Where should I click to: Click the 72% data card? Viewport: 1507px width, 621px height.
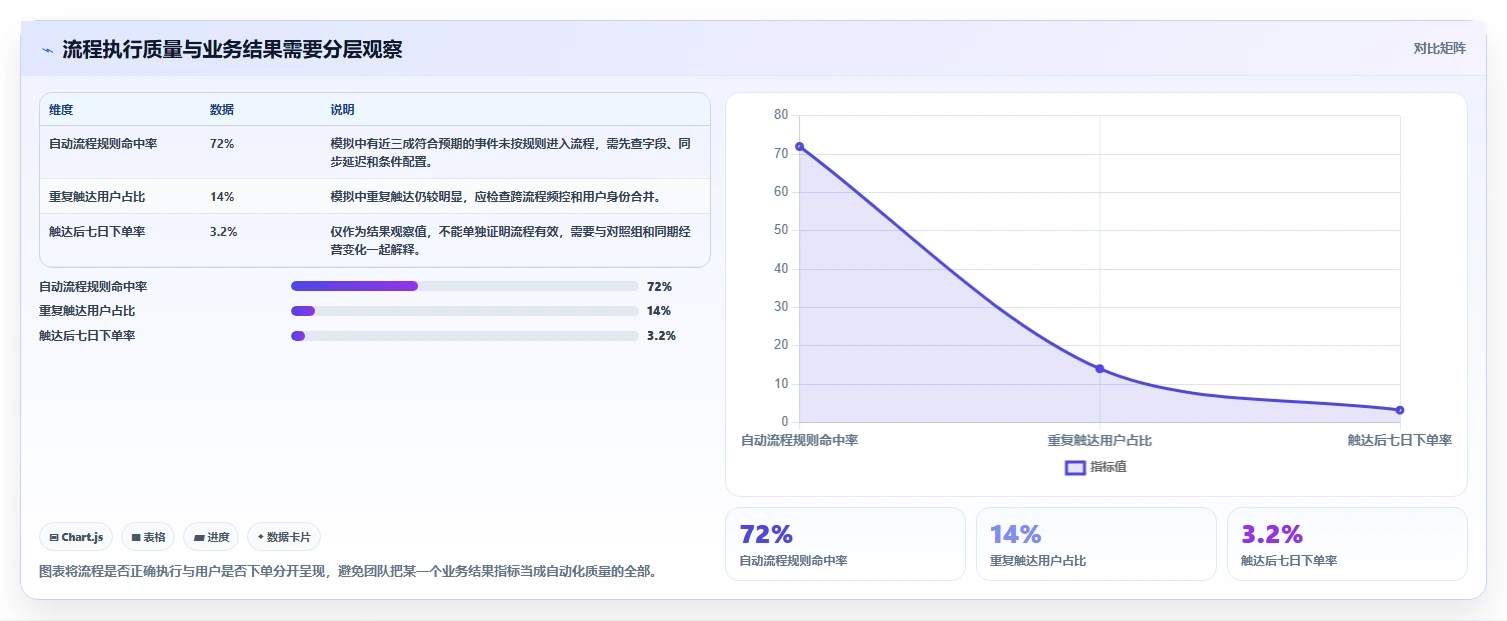[x=845, y=544]
